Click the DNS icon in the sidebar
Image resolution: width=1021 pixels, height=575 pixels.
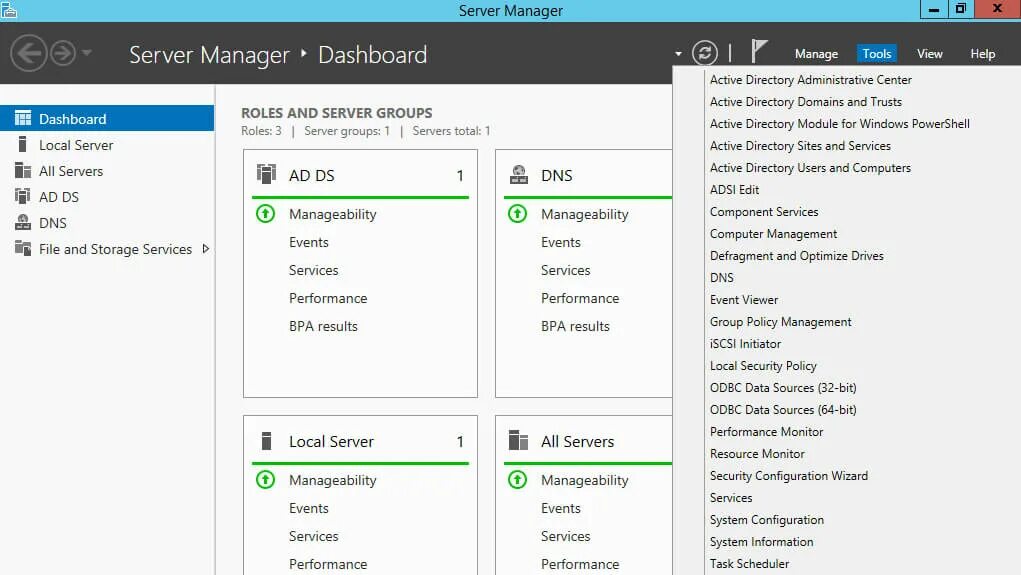pyautogui.click(x=23, y=222)
